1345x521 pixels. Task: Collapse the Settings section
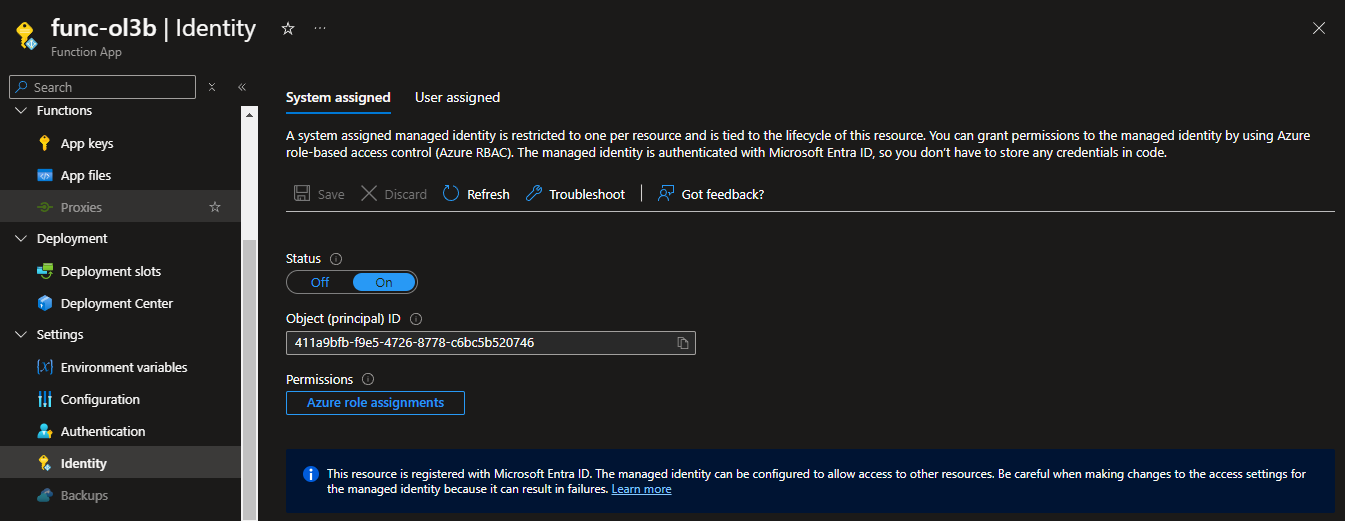(x=21, y=335)
